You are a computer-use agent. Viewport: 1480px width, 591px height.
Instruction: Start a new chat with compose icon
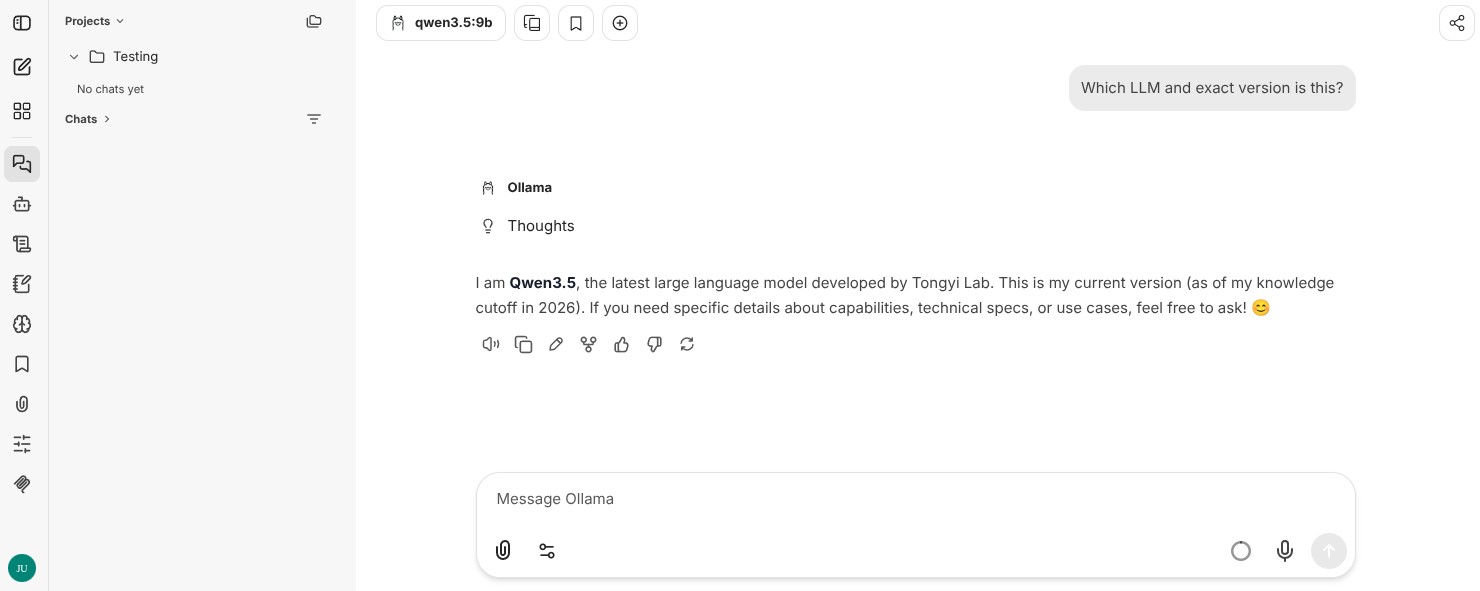[22, 67]
